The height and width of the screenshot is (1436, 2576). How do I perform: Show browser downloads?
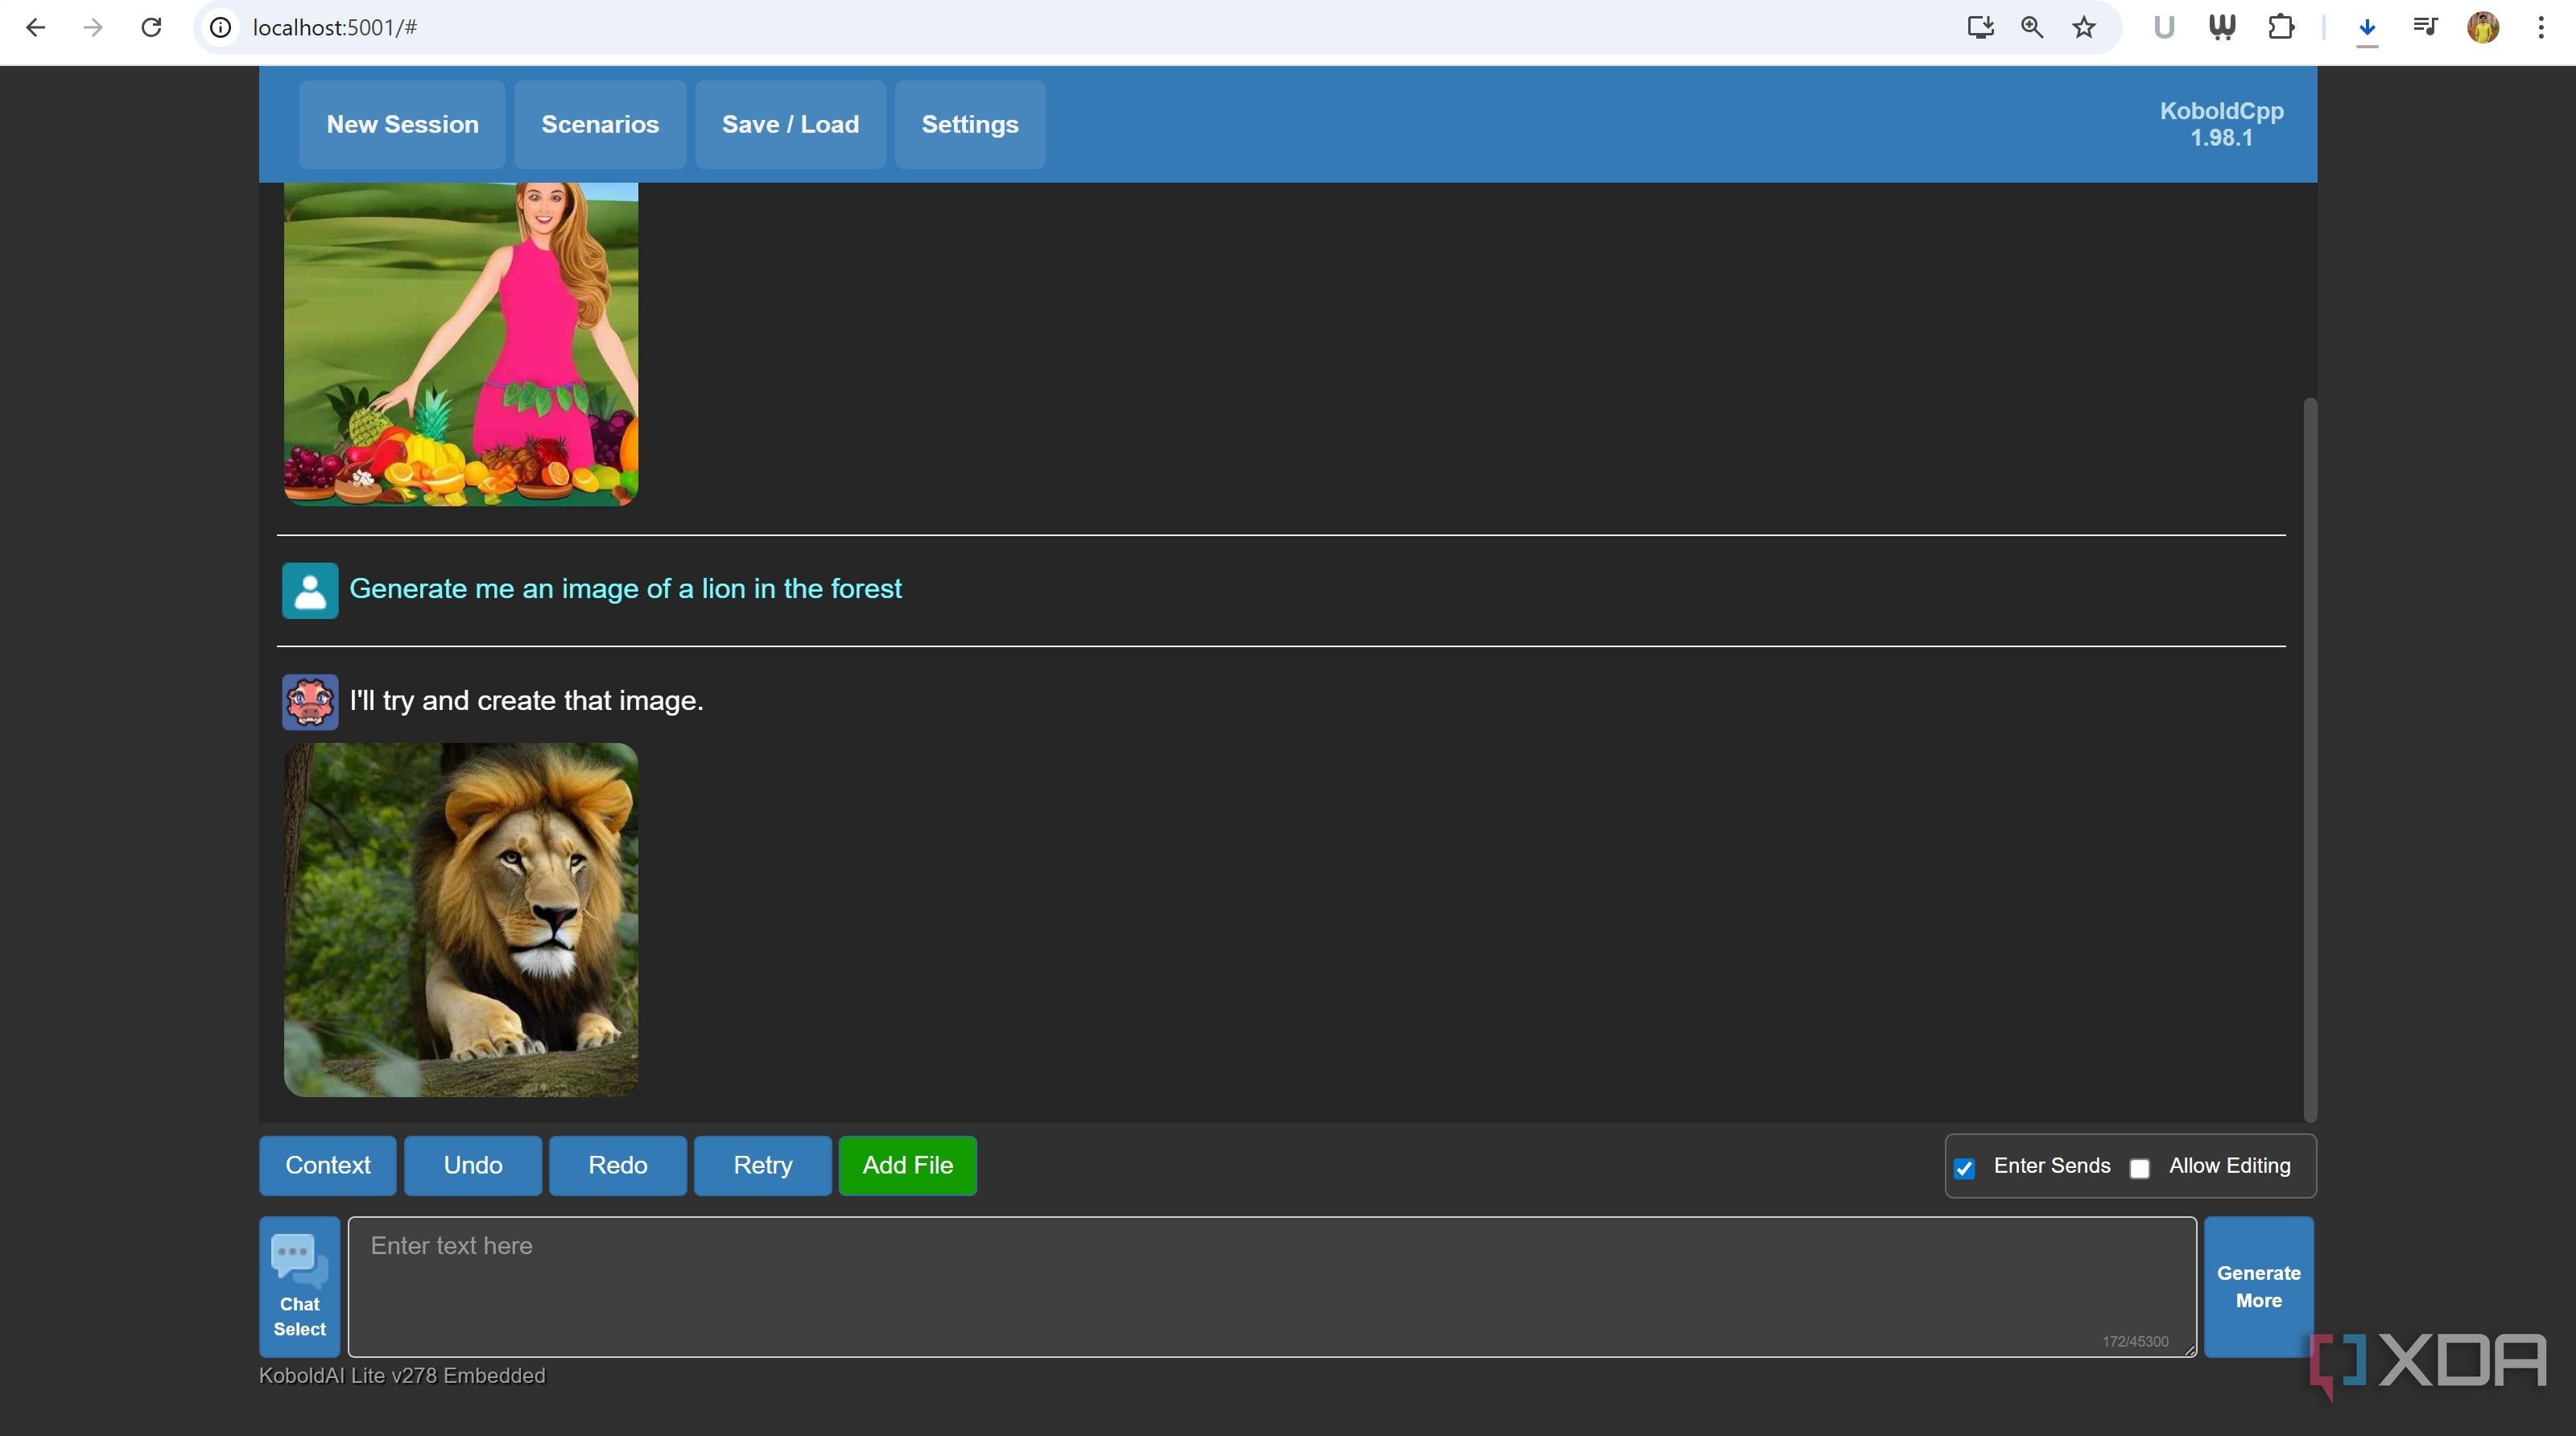click(x=2367, y=28)
